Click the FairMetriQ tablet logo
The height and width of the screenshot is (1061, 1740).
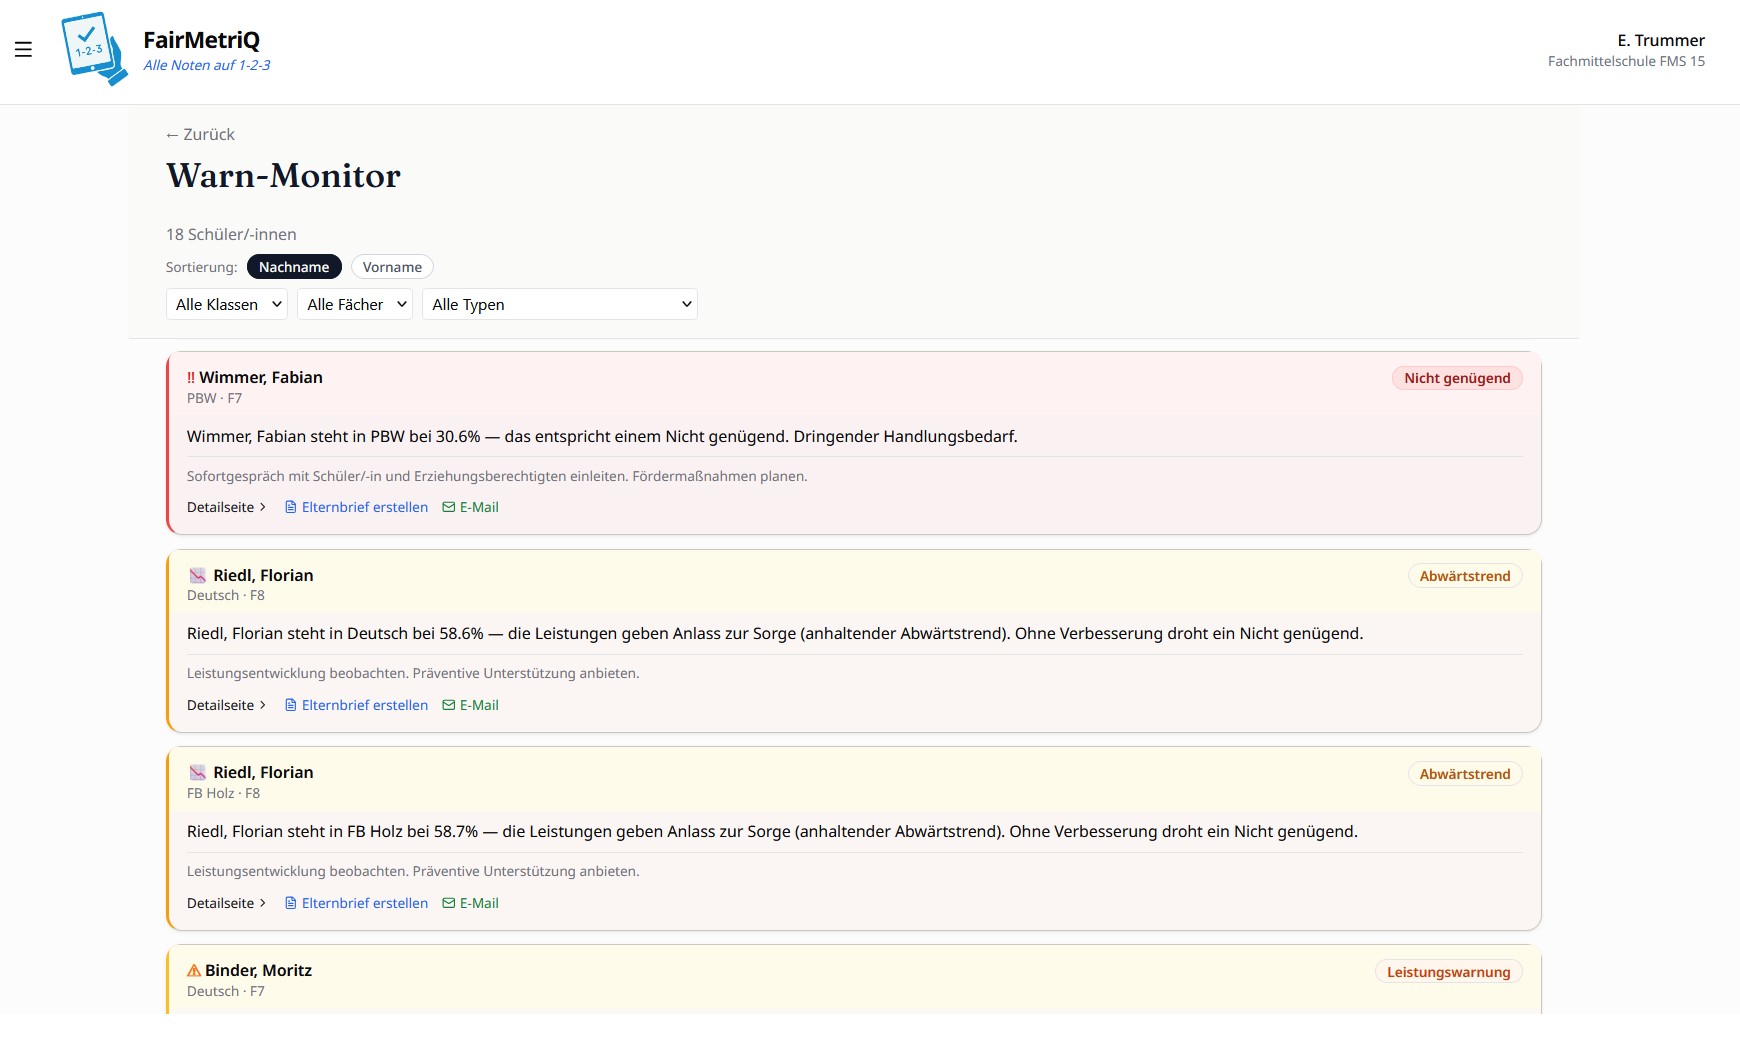94,49
